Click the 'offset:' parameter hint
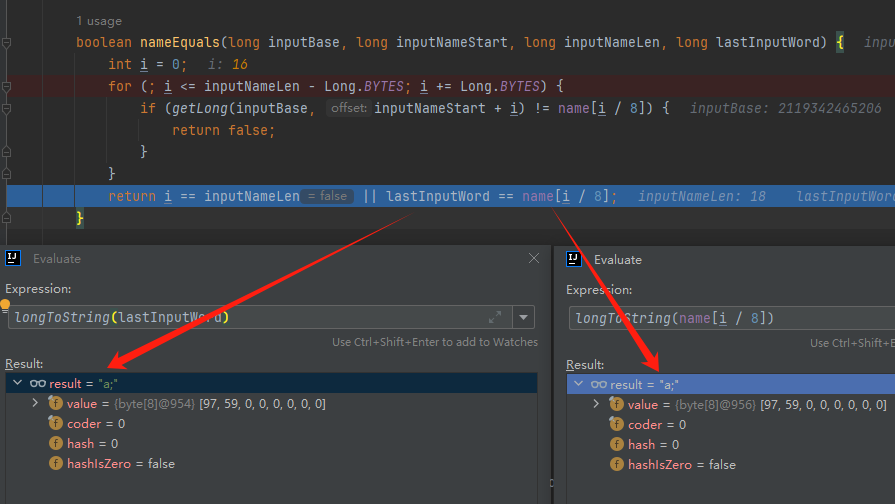 click(349, 108)
